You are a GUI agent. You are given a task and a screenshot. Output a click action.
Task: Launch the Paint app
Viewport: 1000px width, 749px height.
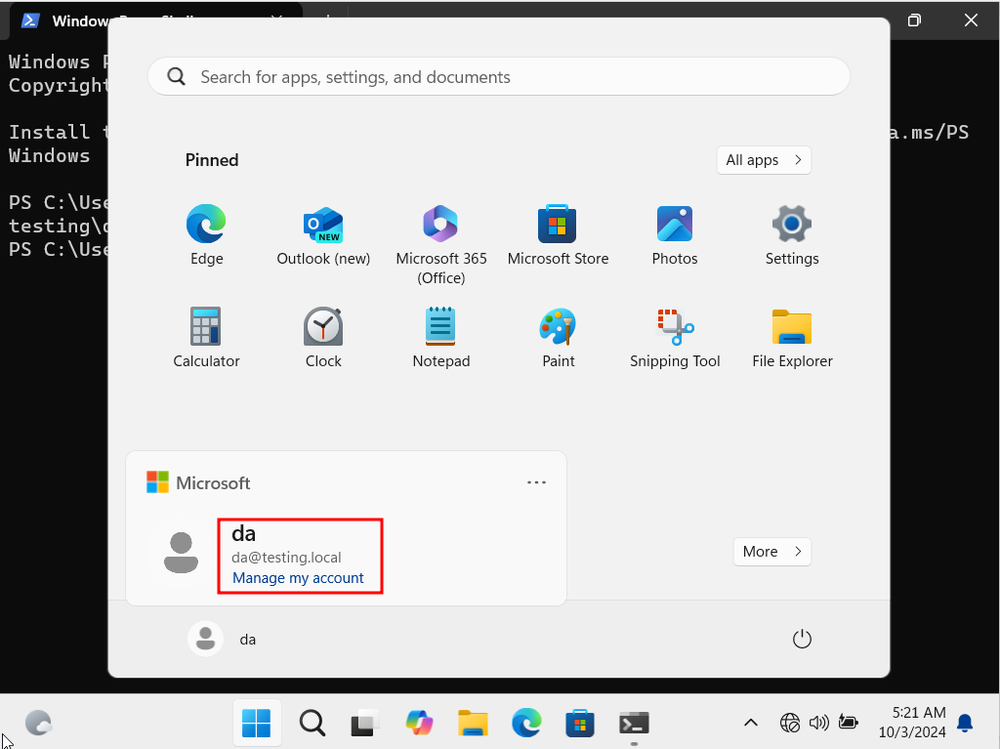click(558, 337)
